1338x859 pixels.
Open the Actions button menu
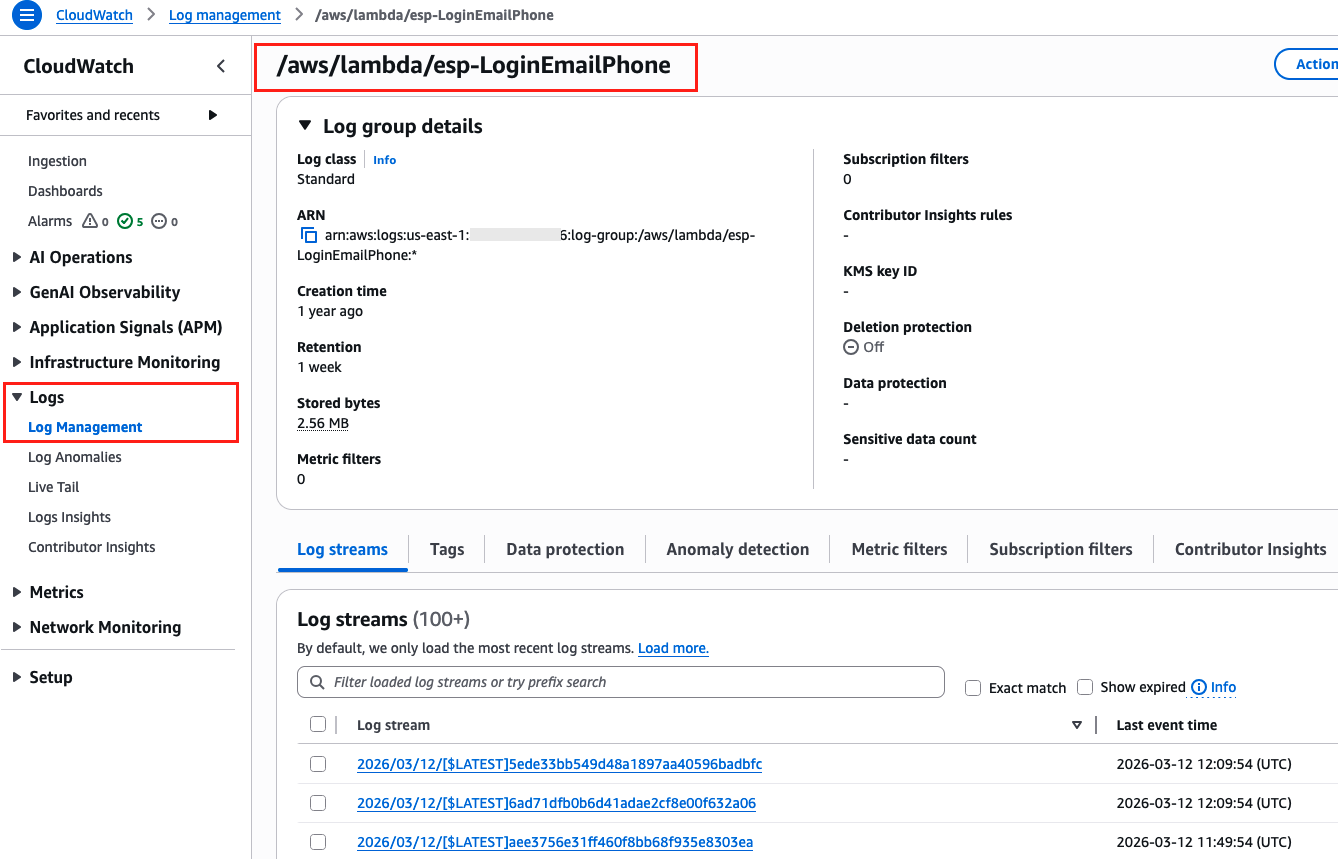click(x=1307, y=64)
